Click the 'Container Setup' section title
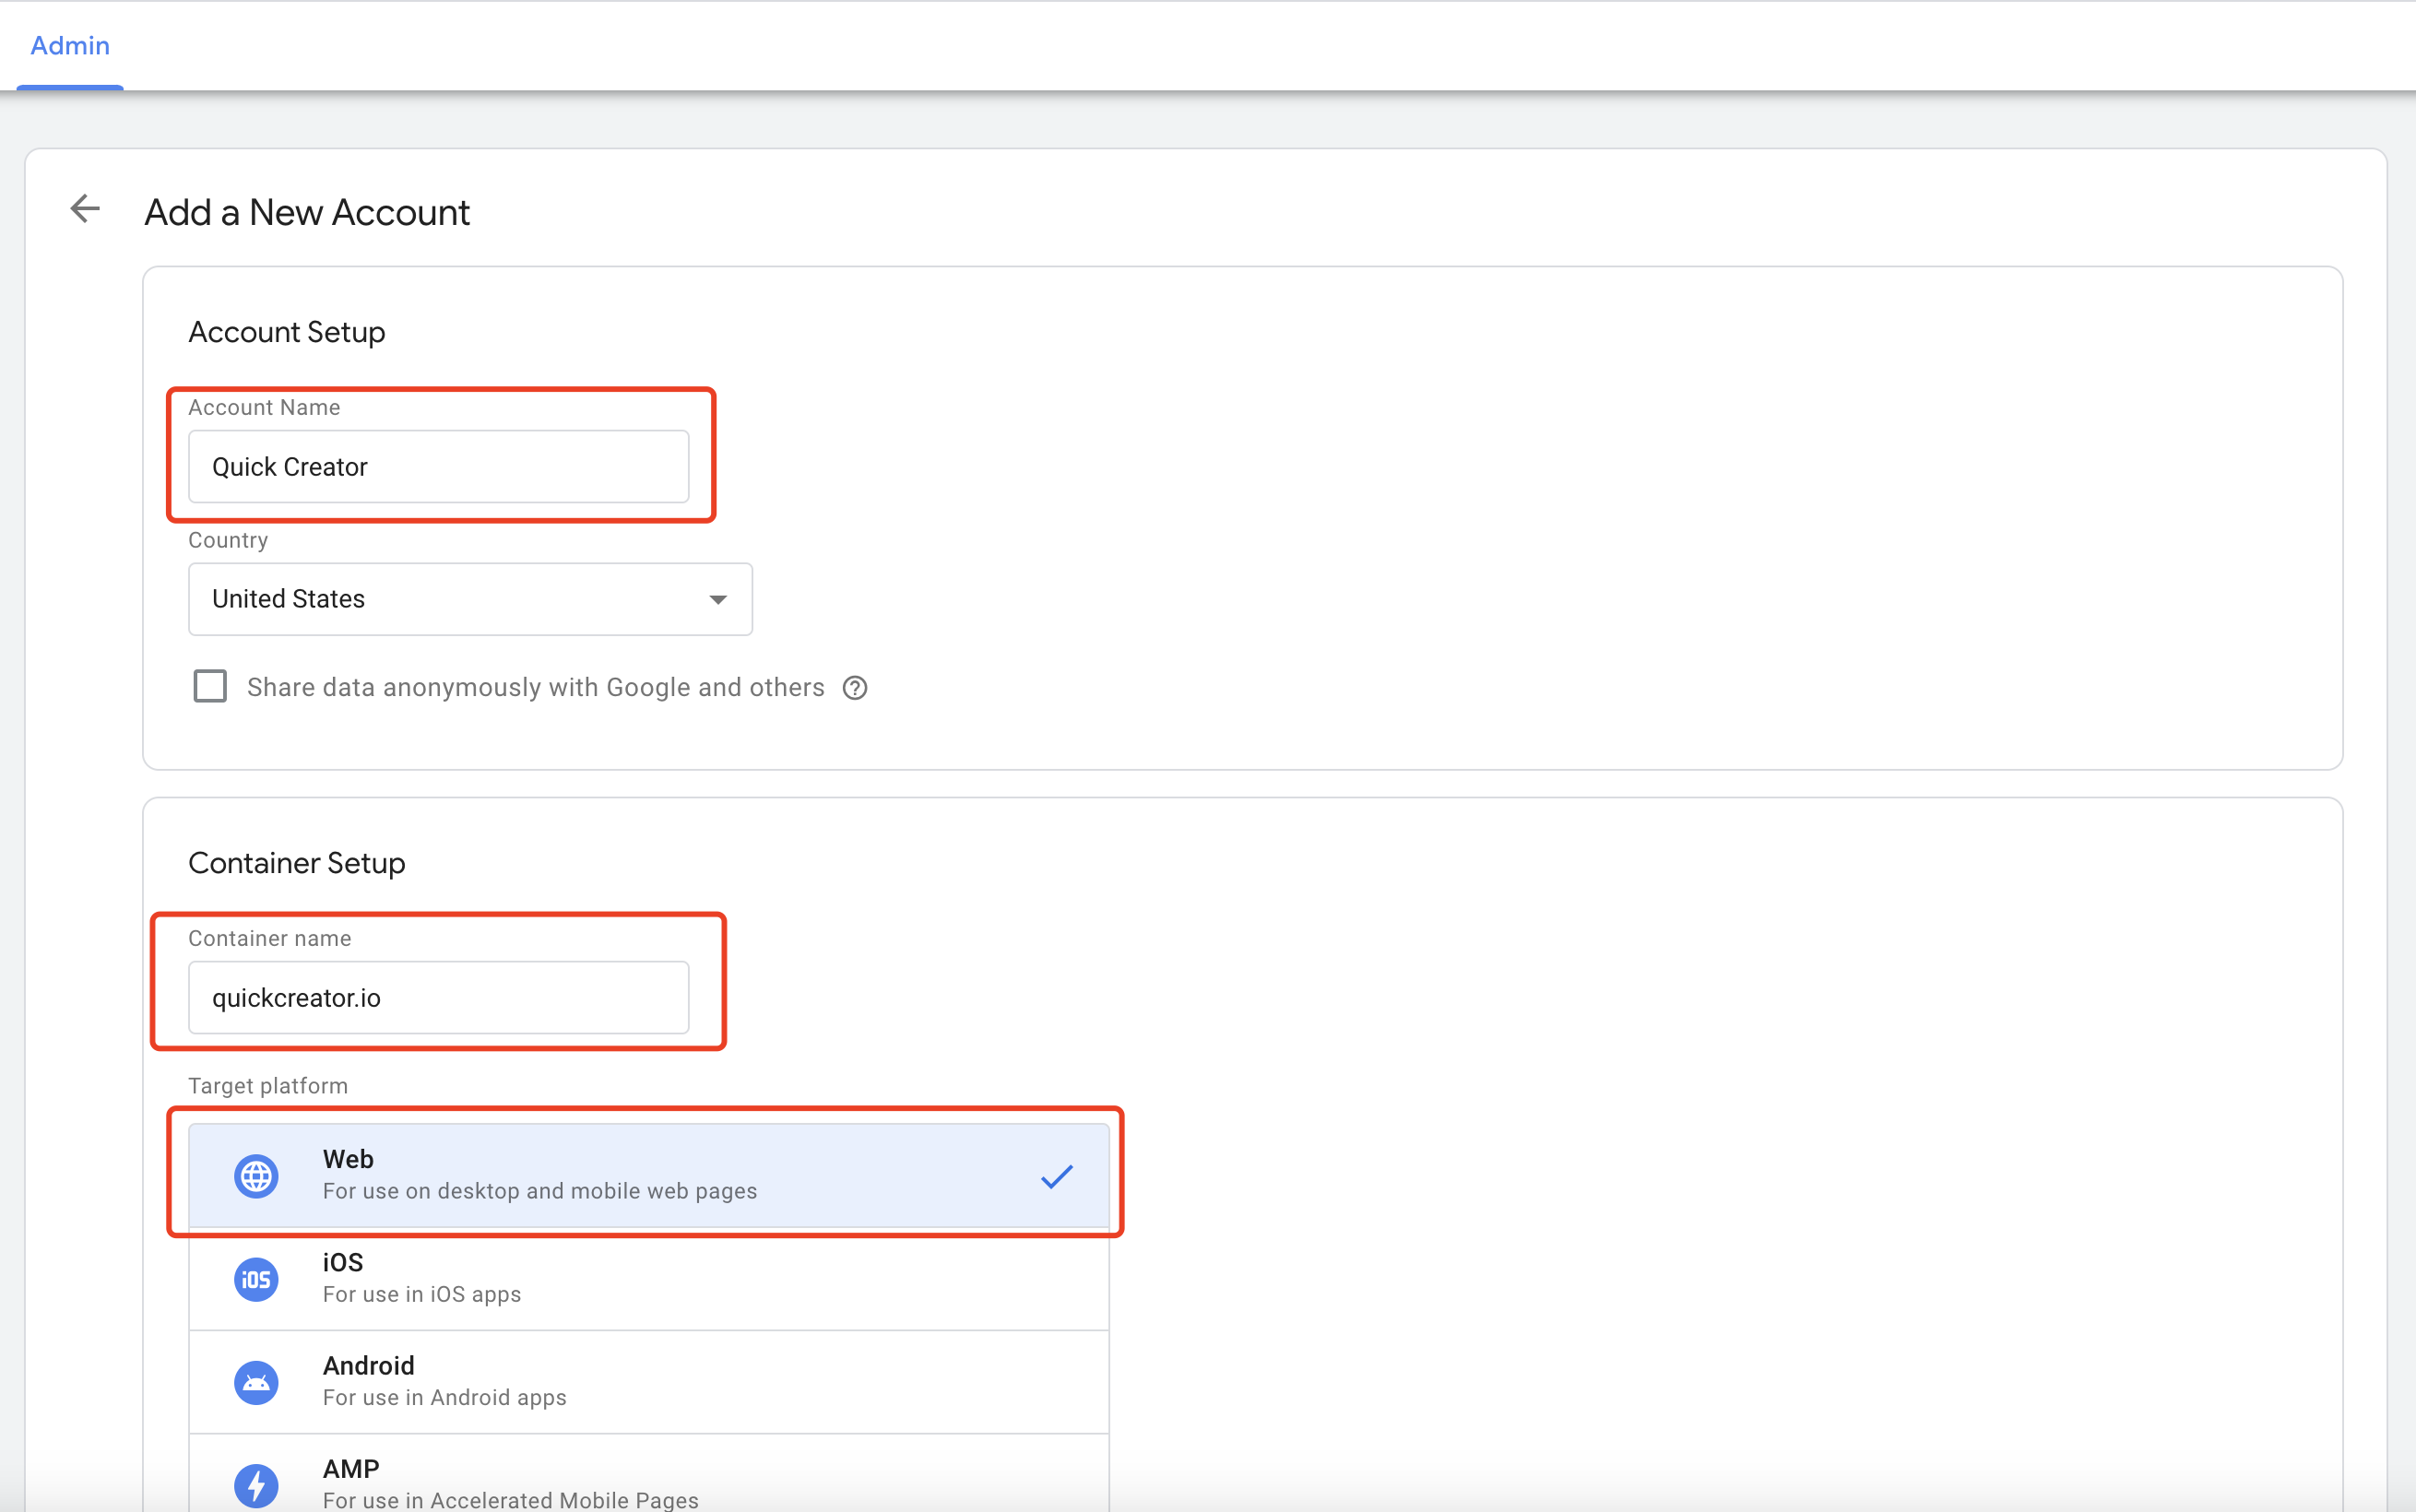Image resolution: width=2416 pixels, height=1512 pixels. coord(297,863)
